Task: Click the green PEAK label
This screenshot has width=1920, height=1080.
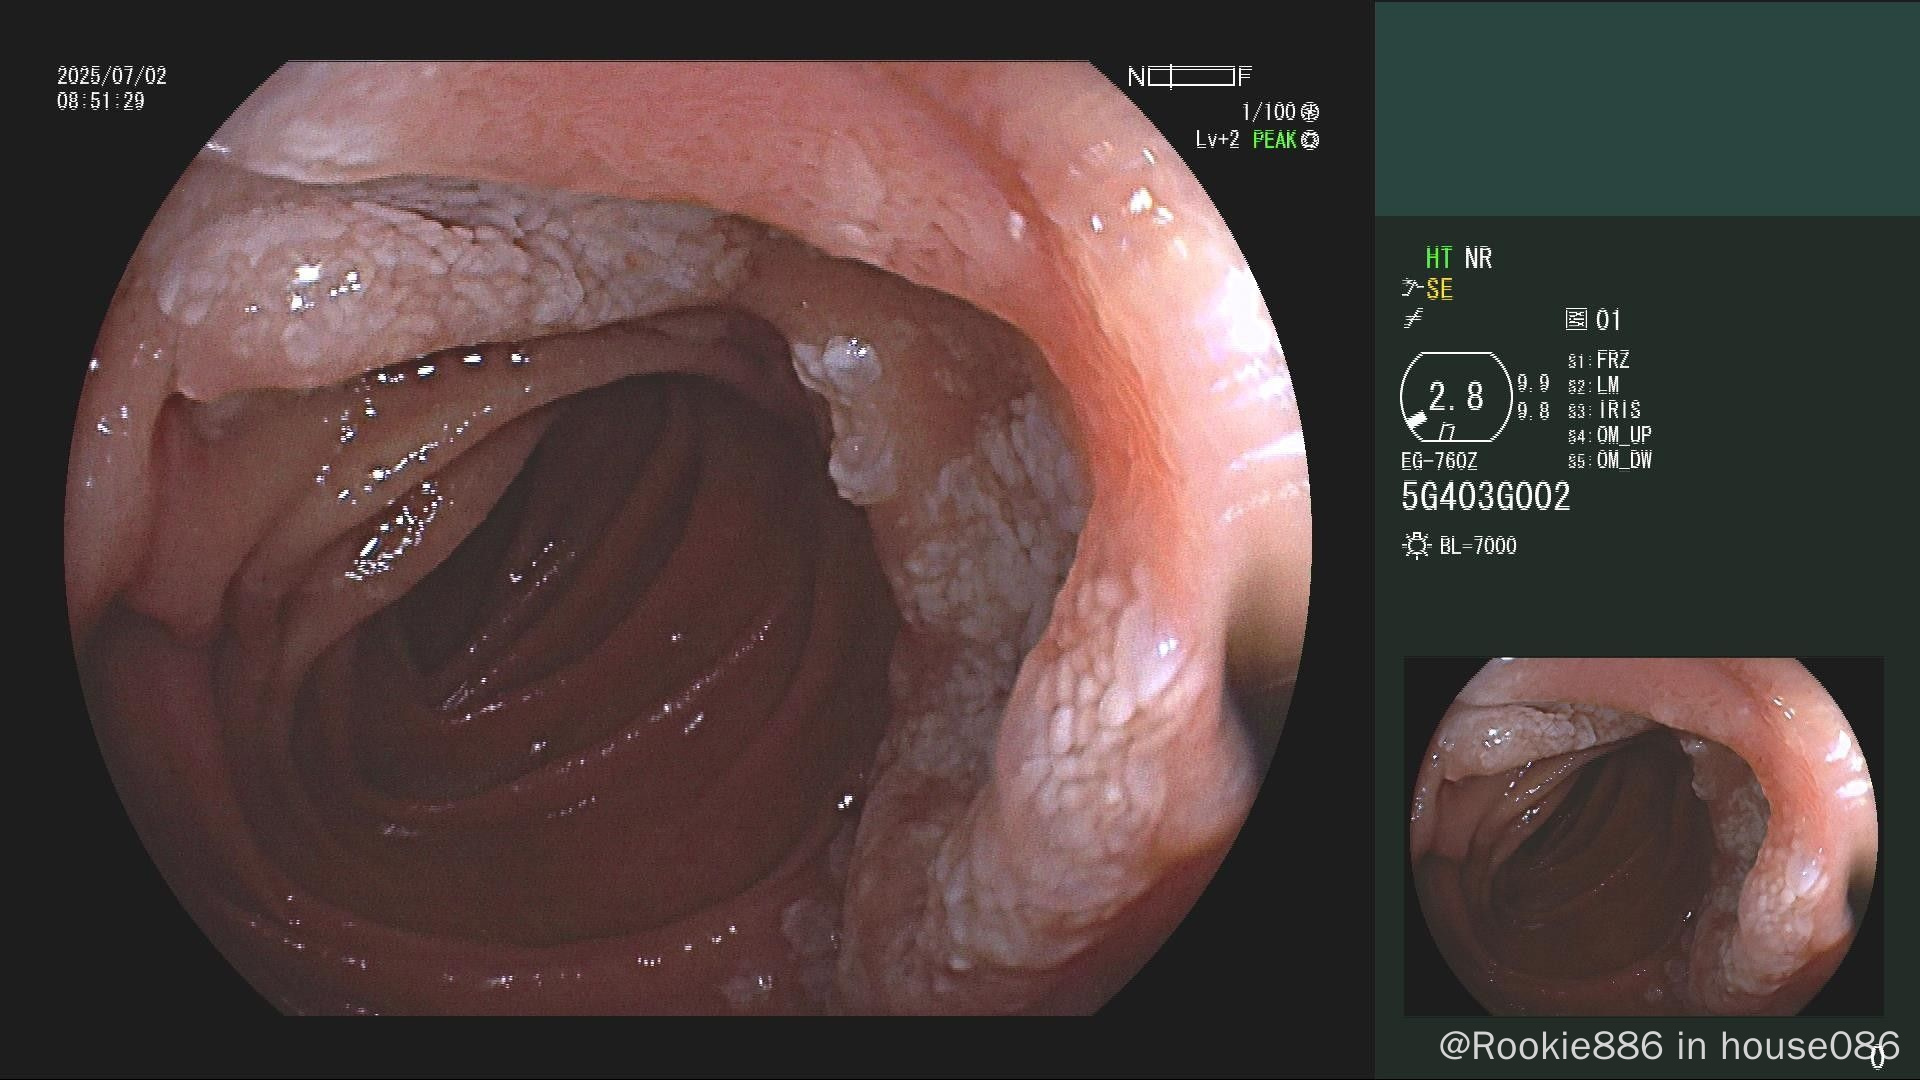Action: (1274, 140)
